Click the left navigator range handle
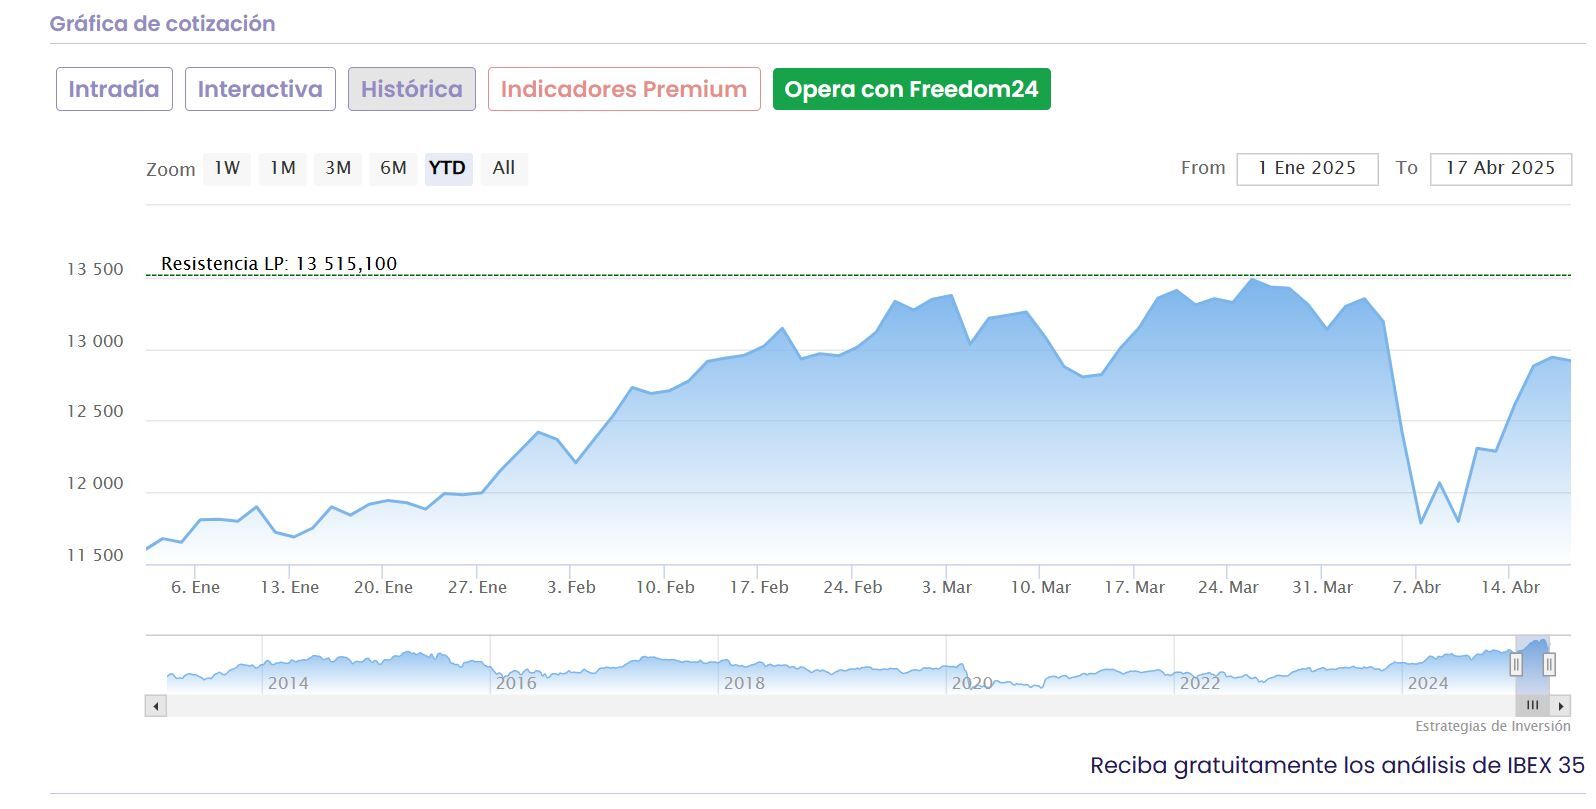The height and width of the screenshot is (809, 1596). (x=1516, y=664)
